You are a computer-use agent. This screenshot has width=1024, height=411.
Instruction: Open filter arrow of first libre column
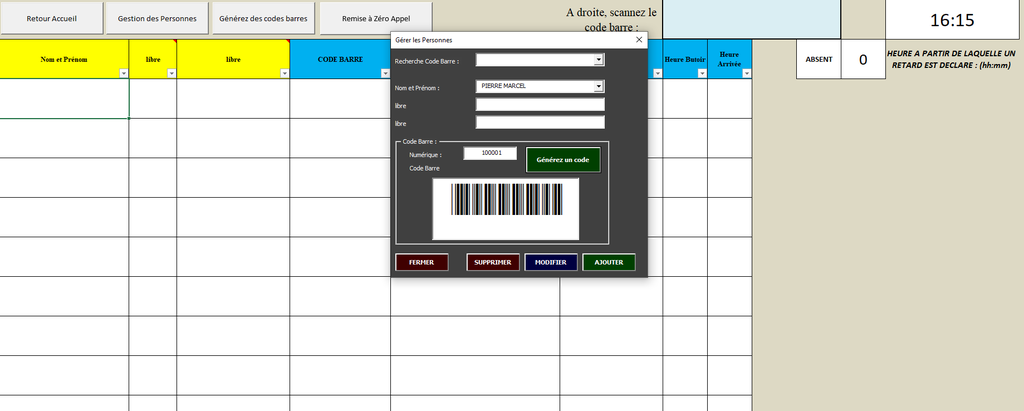click(171, 74)
